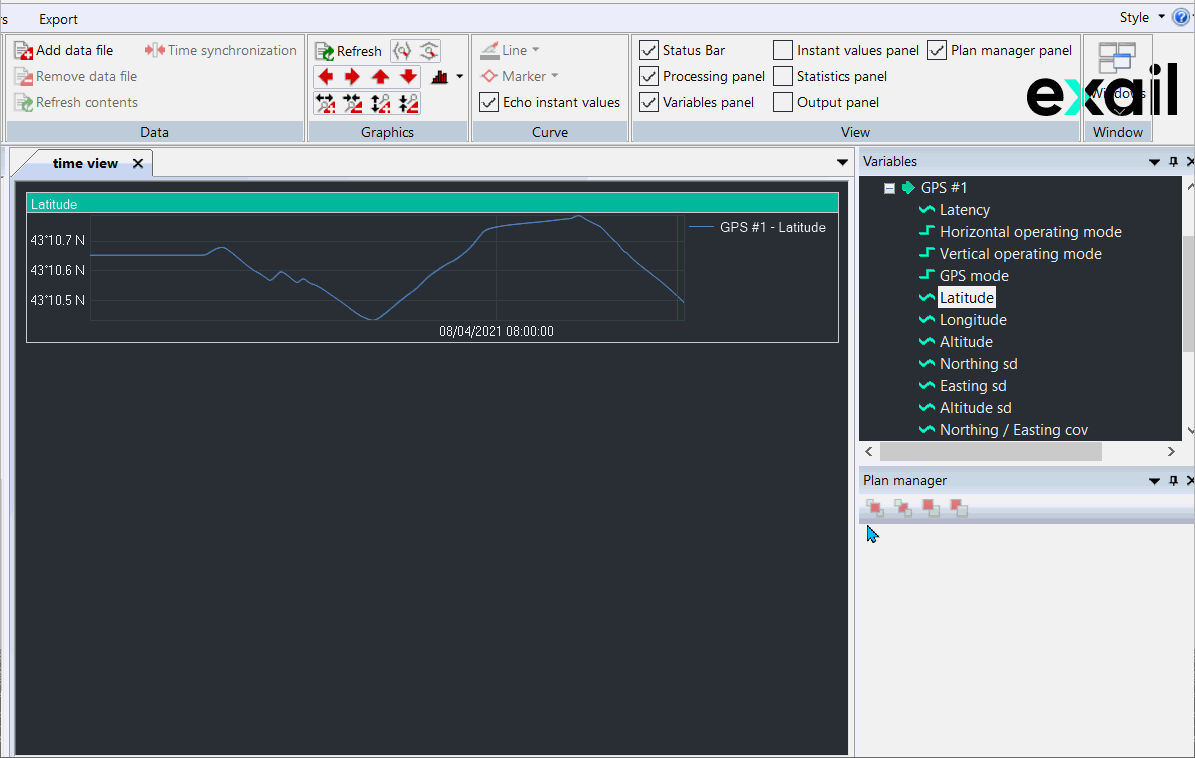Click the Refresh button in Graphics

pyautogui.click(x=348, y=51)
